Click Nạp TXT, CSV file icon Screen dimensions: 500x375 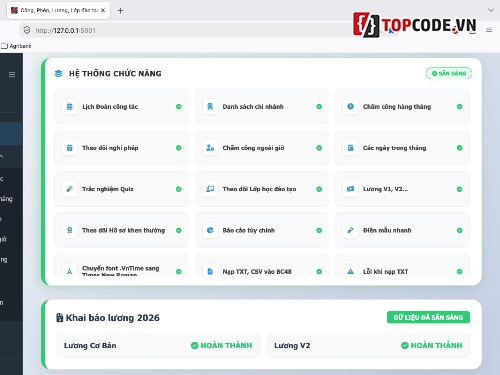click(x=210, y=271)
